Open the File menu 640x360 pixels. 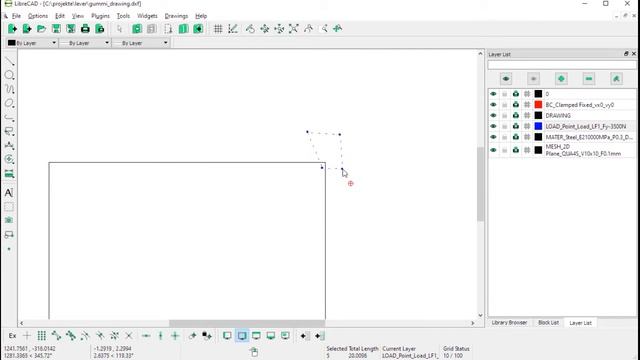point(16,16)
